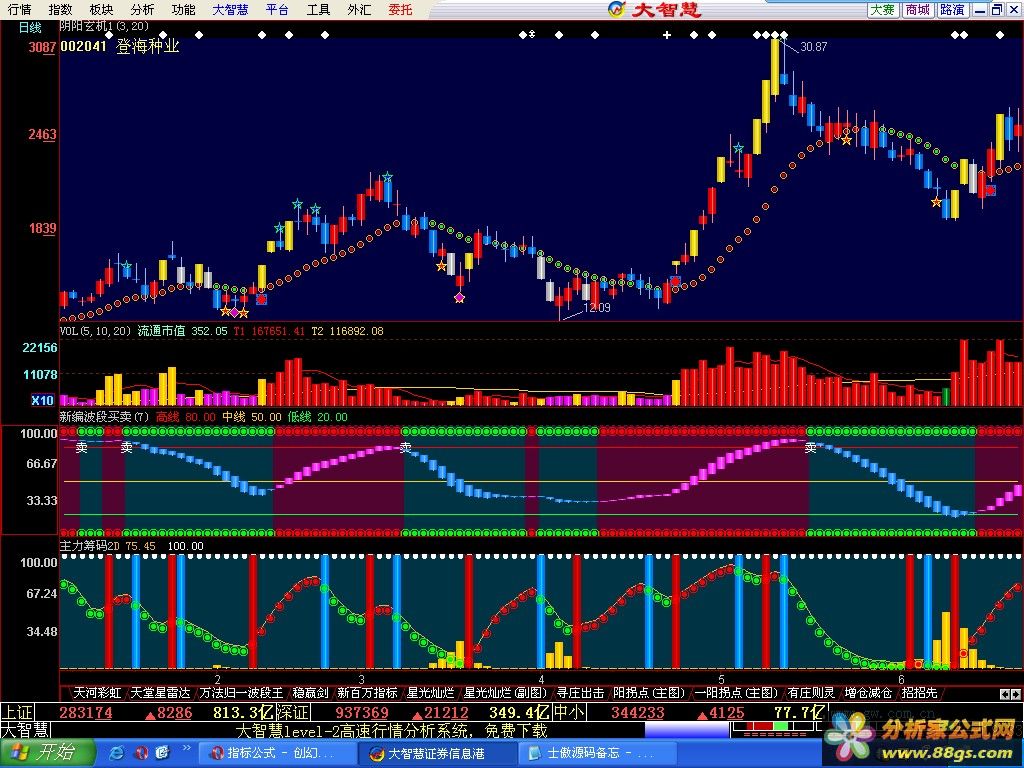Click the 中线 50.00 parameter

click(251, 417)
